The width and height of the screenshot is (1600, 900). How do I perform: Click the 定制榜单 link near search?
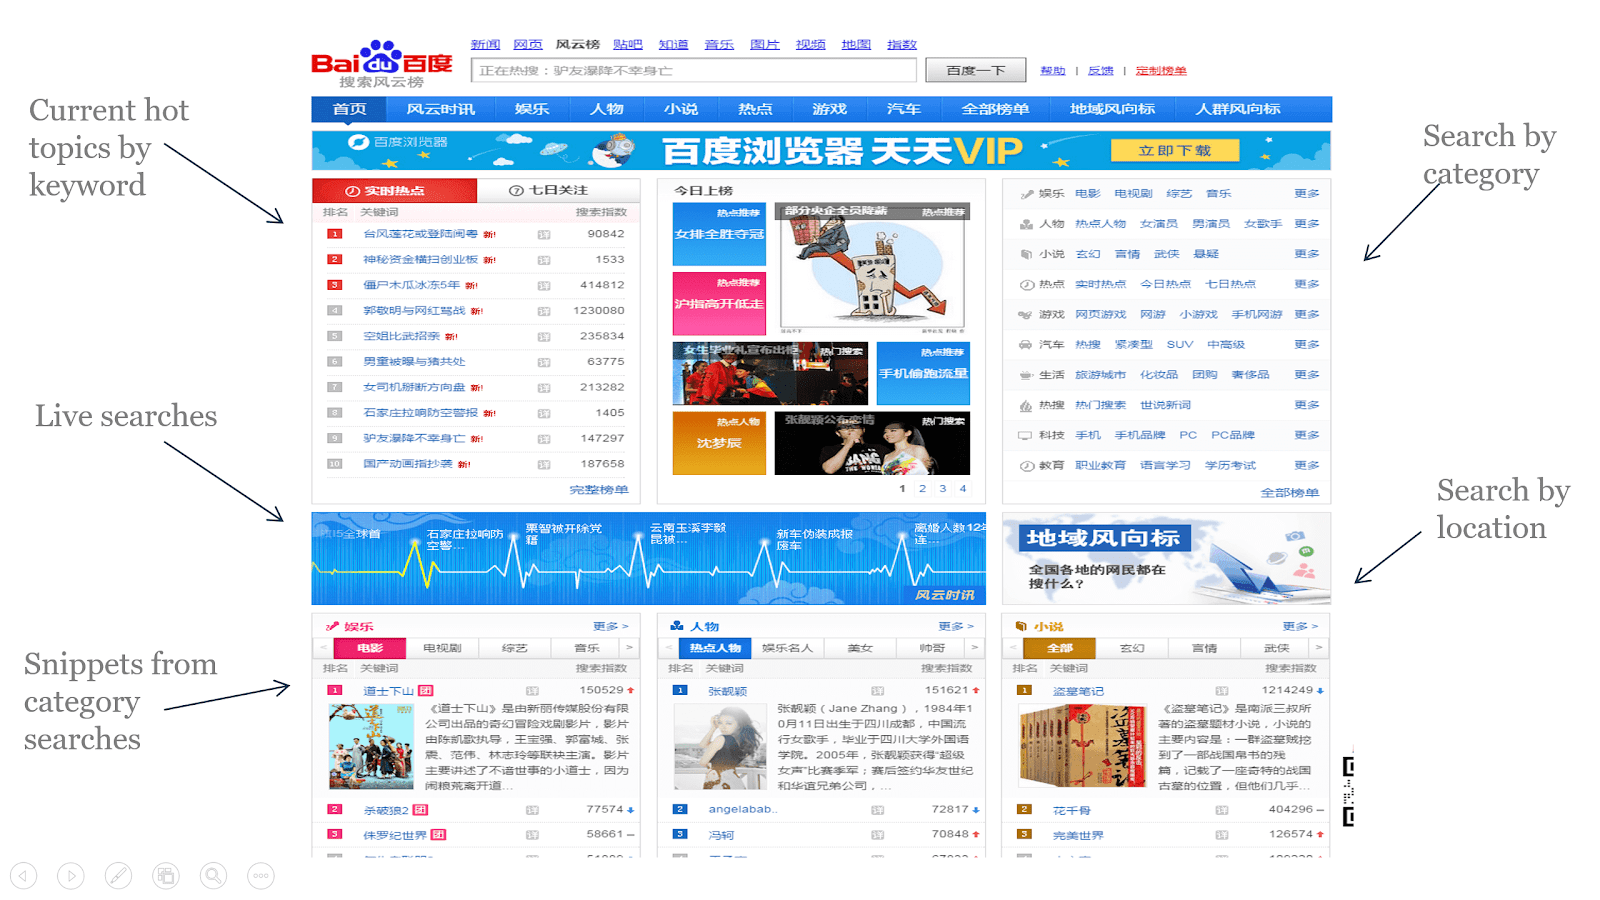(1161, 71)
